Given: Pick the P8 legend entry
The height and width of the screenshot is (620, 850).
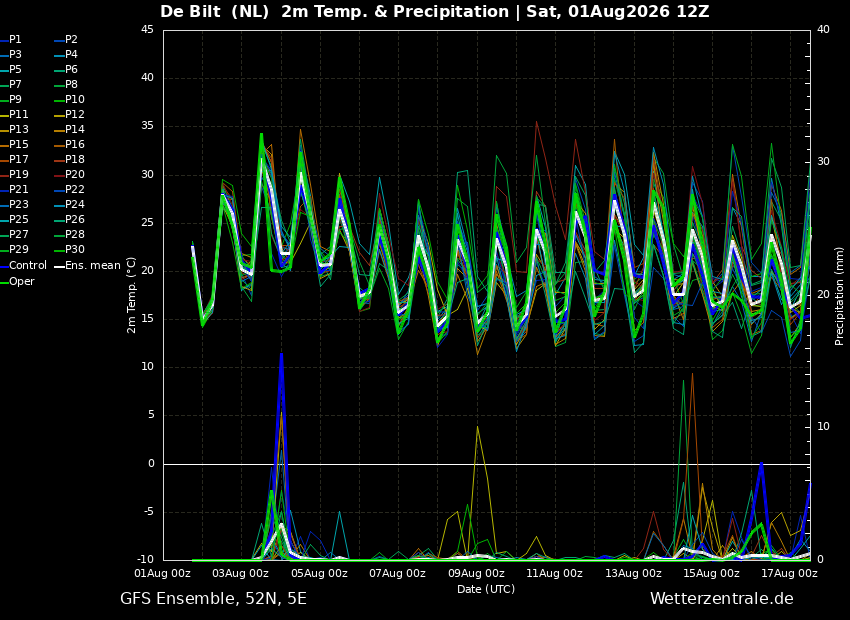Looking at the screenshot, I should pos(67,85).
